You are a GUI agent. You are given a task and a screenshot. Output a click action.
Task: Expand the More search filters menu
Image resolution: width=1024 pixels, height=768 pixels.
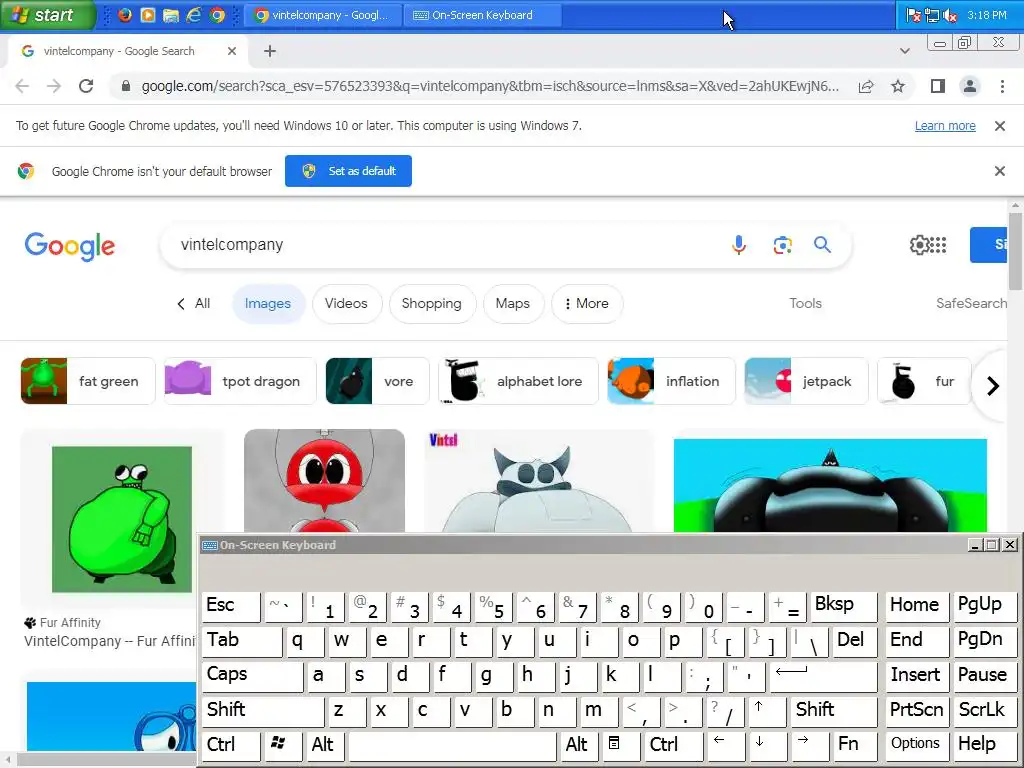pyautogui.click(x=587, y=304)
